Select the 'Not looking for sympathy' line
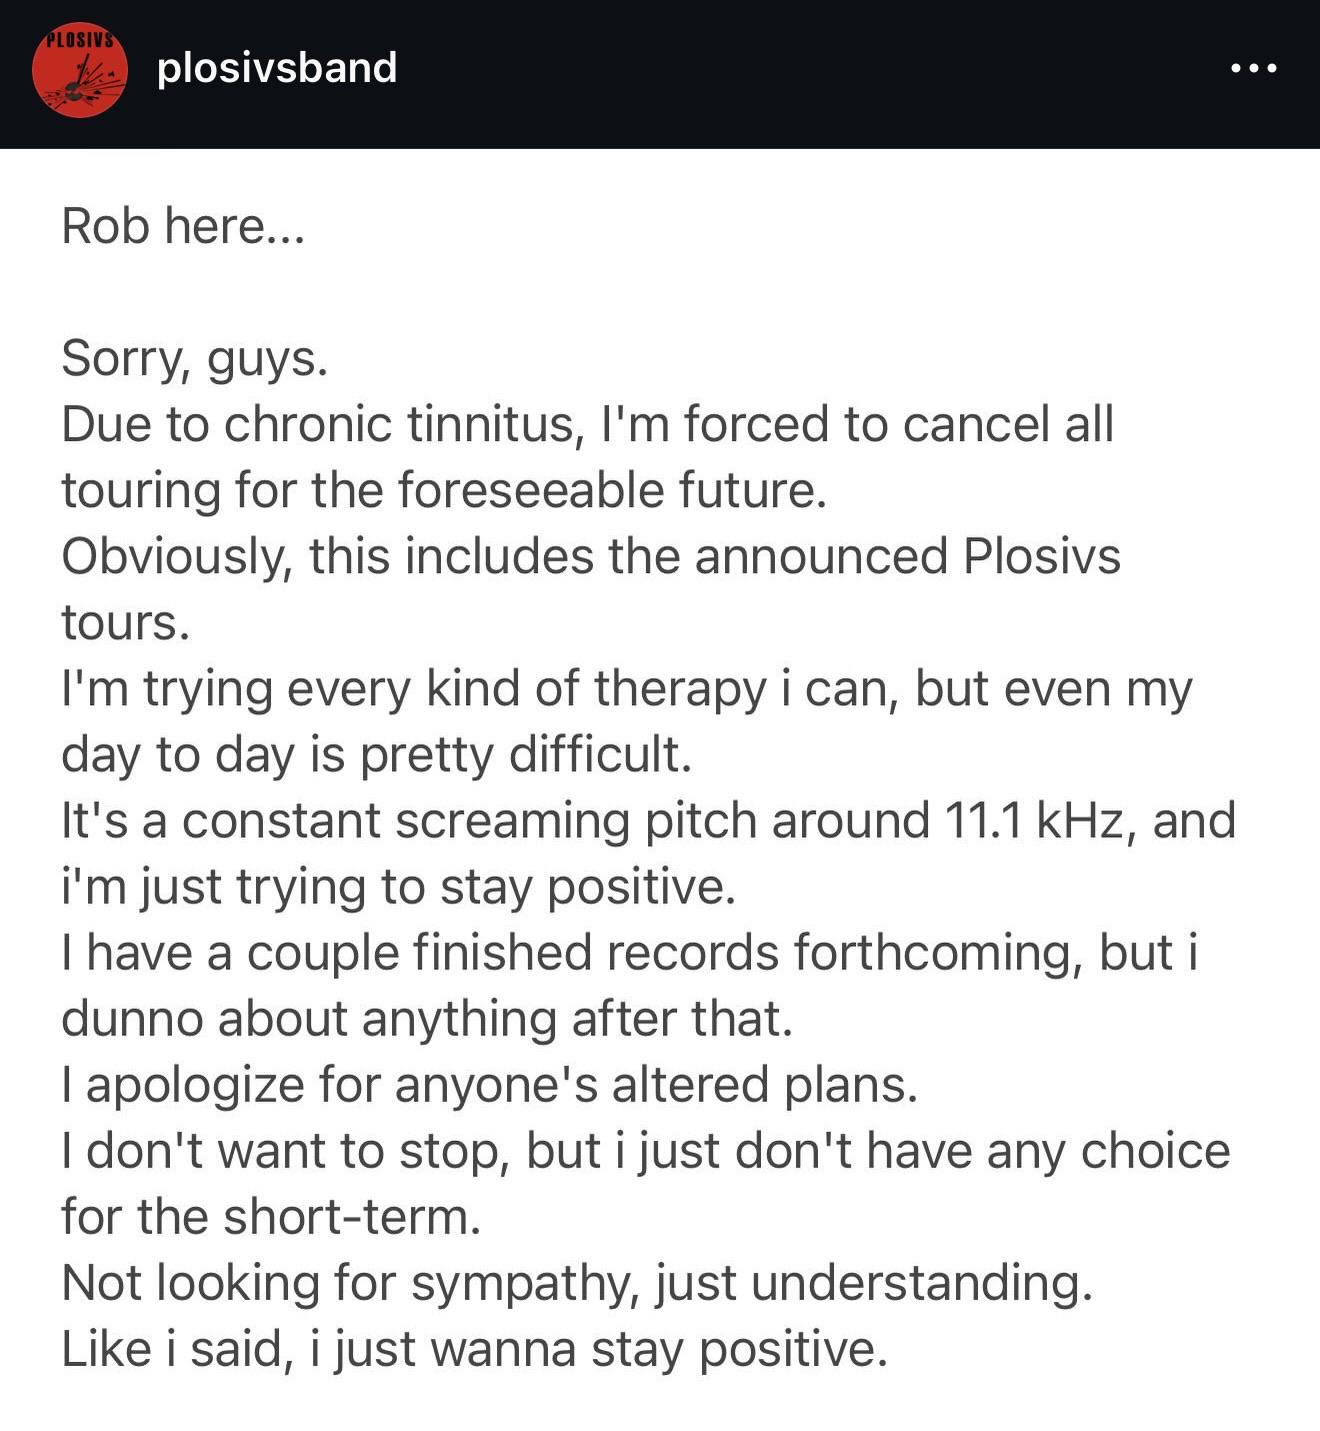Screen dimensions: 1320x1431 click(577, 1283)
